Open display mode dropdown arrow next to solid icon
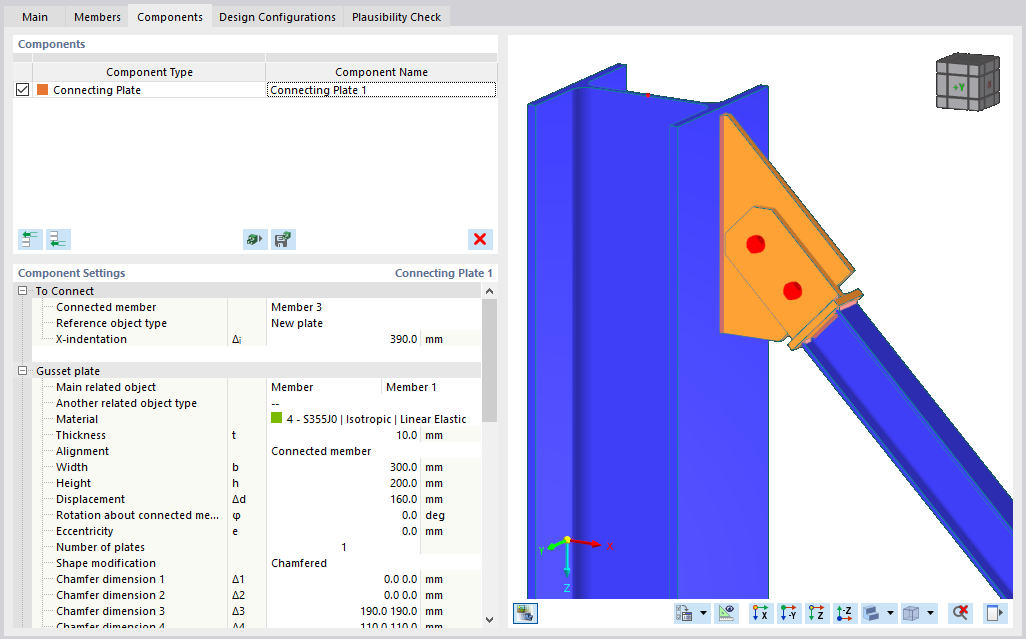1026x639 pixels. (891, 613)
